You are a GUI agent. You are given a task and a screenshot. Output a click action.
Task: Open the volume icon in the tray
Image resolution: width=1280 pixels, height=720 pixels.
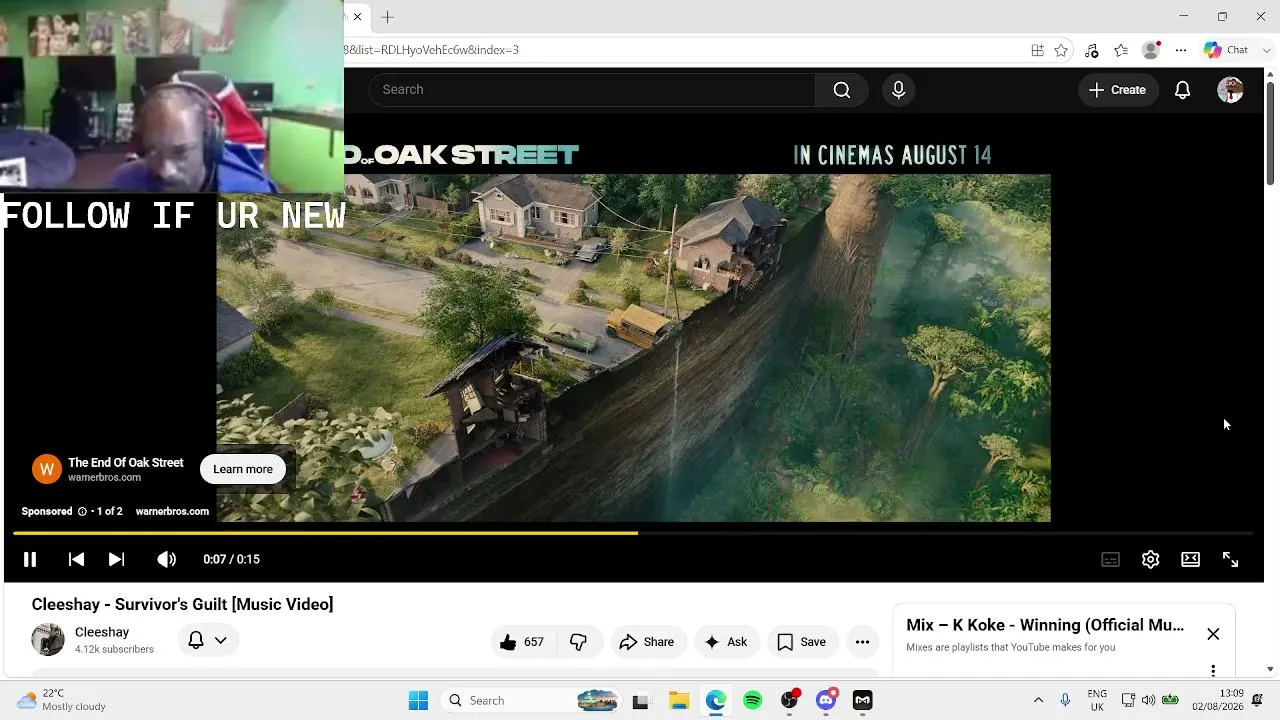click(1148, 701)
